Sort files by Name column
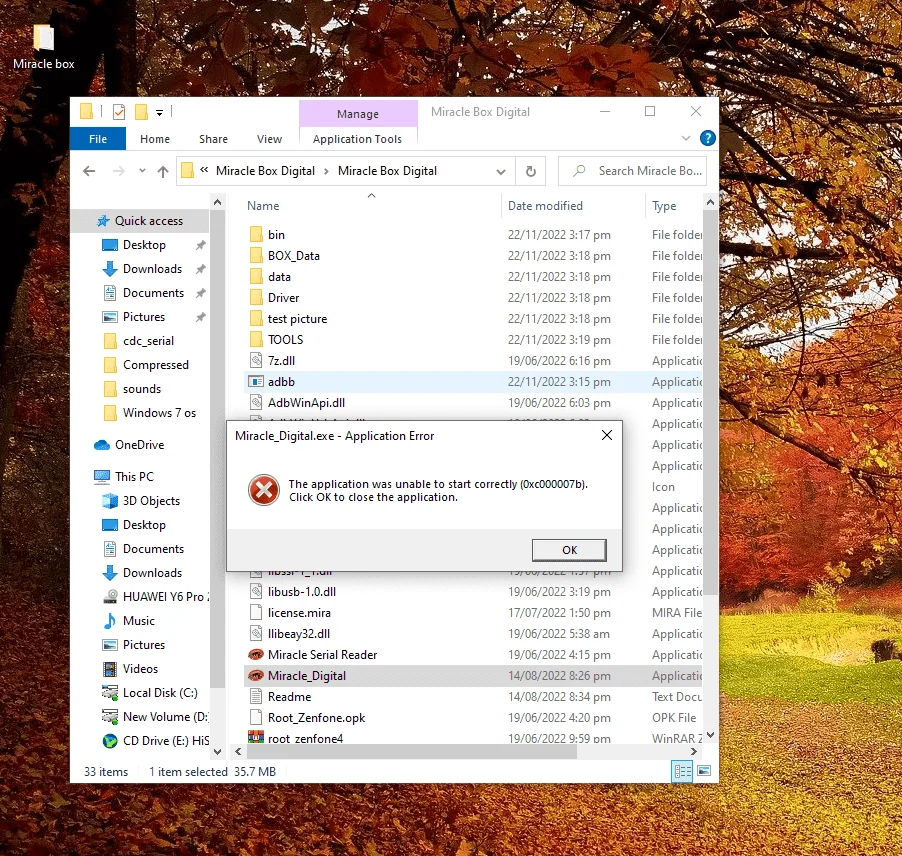902x856 pixels. click(263, 206)
